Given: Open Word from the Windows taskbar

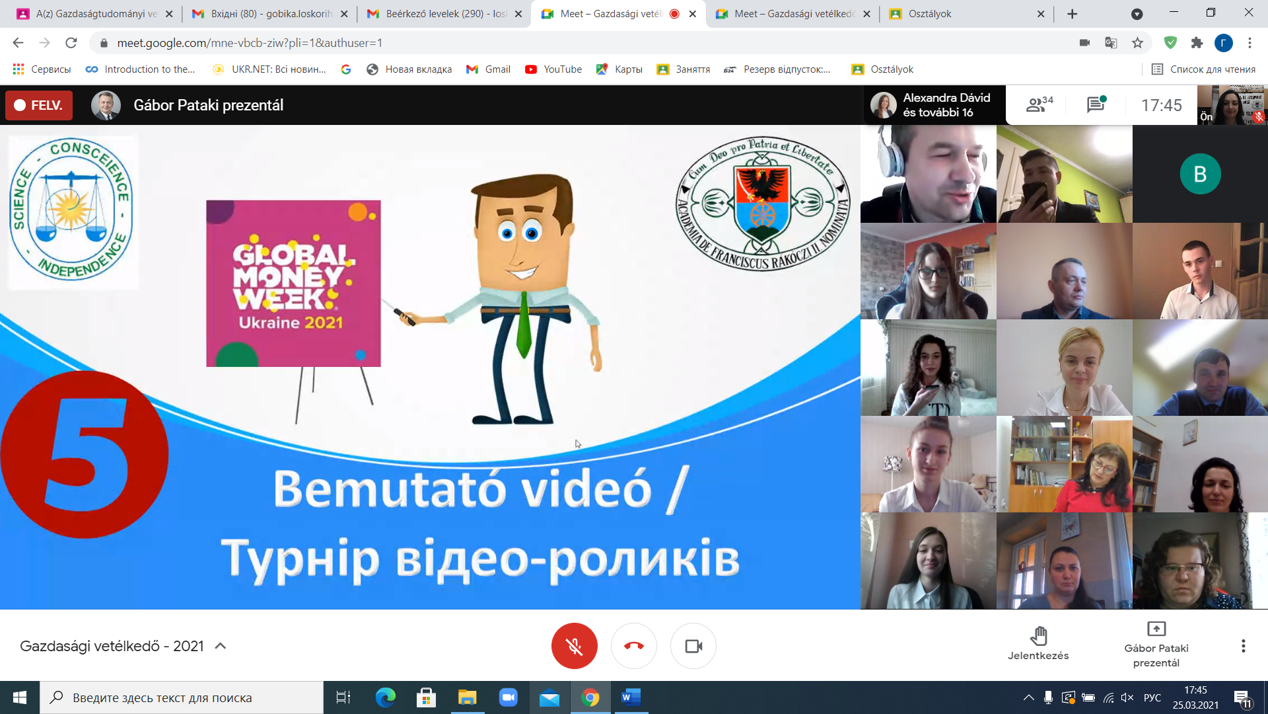Looking at the screenshot, I should 631,697.
